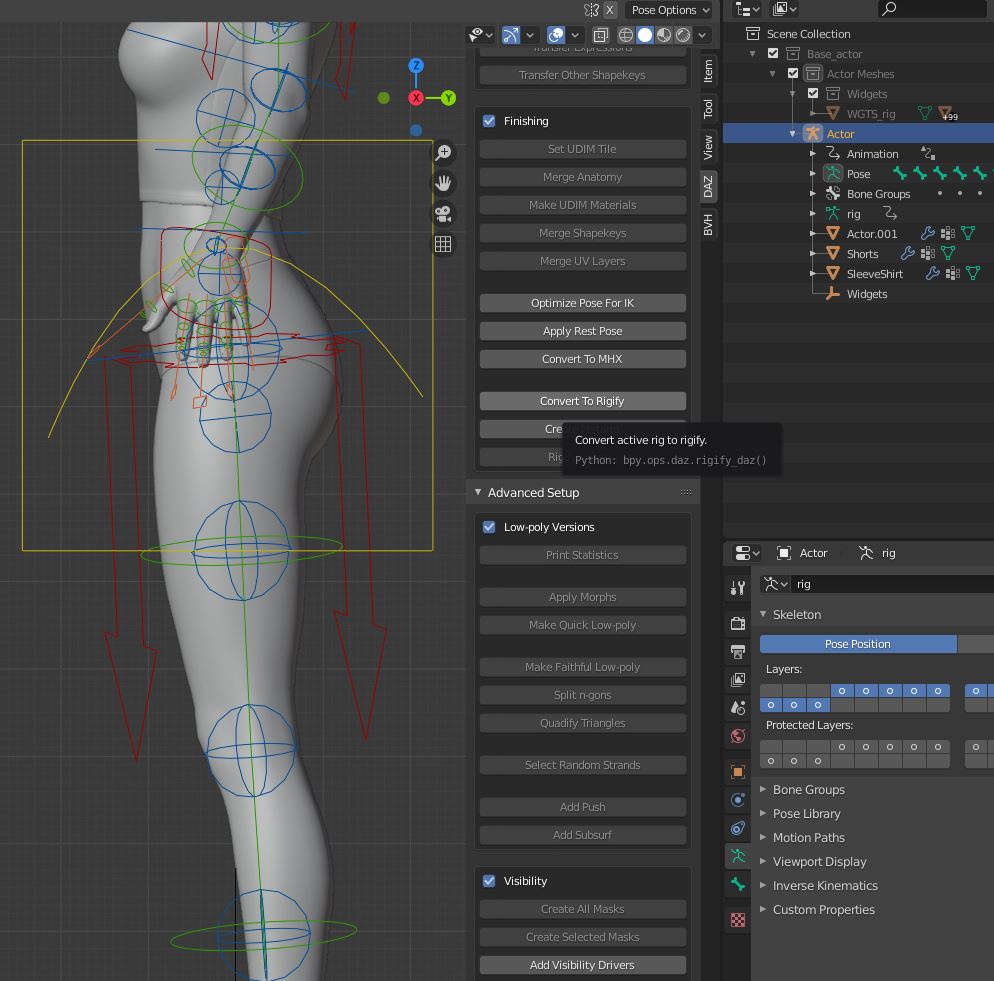Open the Item sidebar tab
The height and width of the screenshot is (981, 994).
click(708, 70)
